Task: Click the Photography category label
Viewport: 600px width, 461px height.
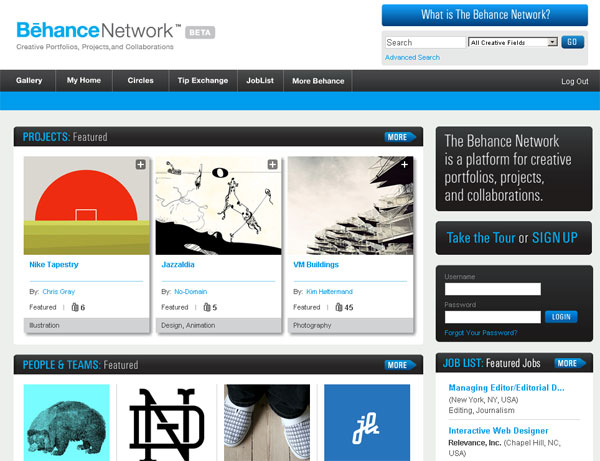Action: pyautogui.click(x=312, y=325)
